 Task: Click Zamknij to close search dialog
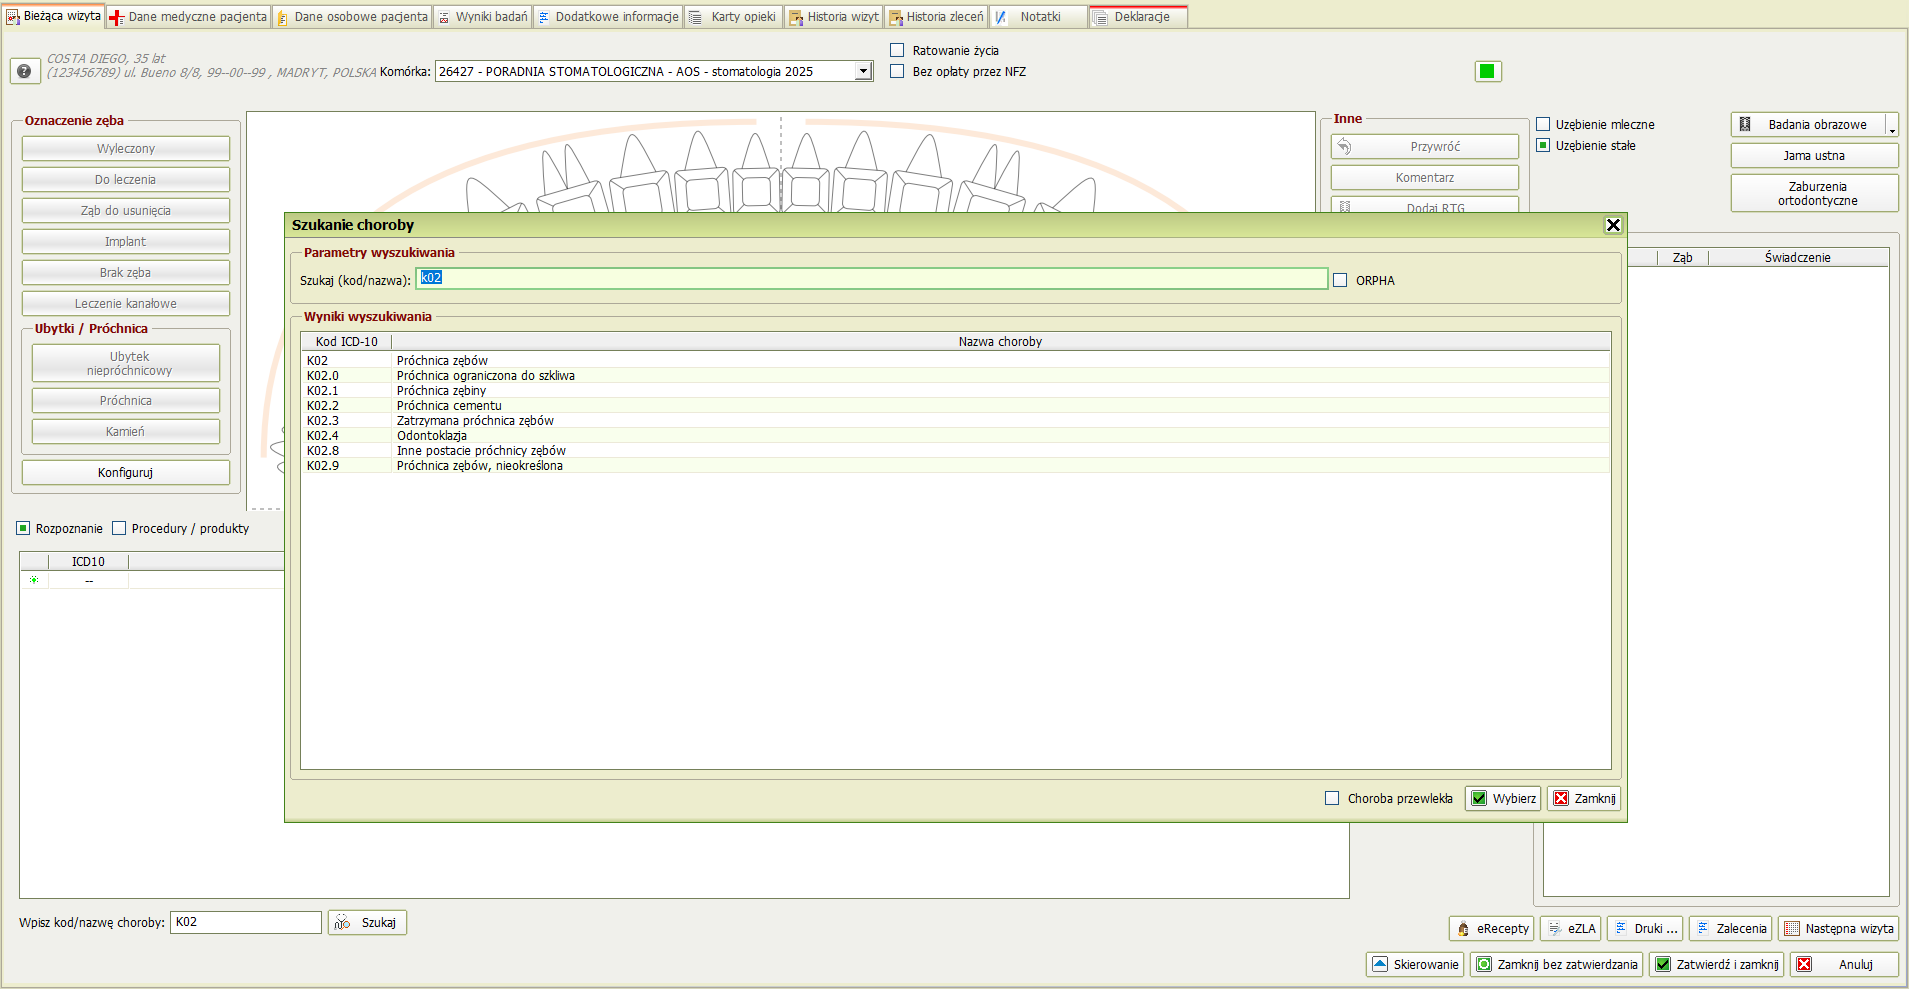pos(1584,799)
